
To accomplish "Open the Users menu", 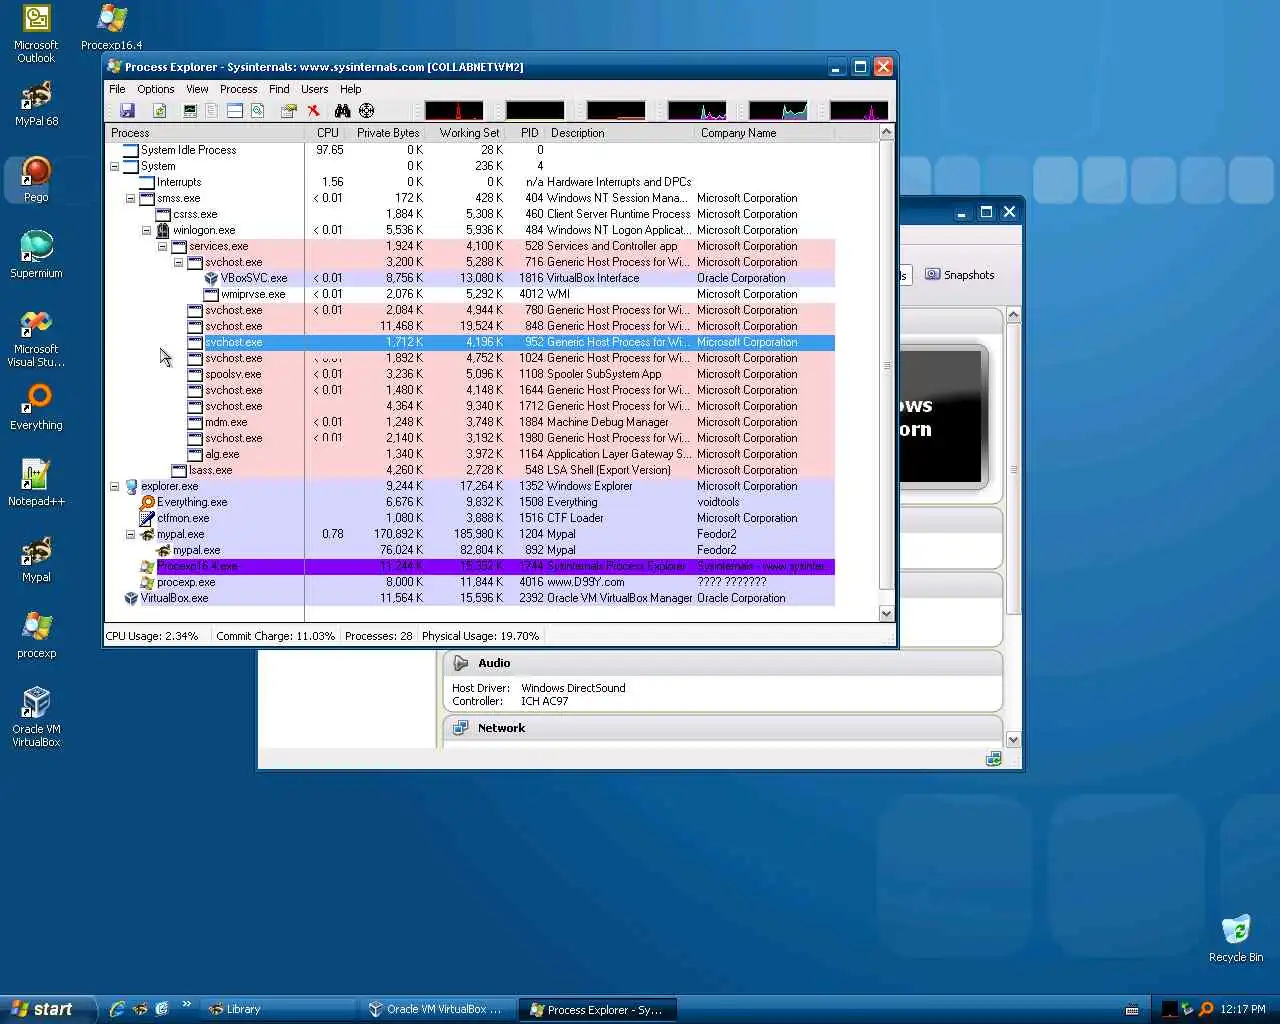I will click(x=315, y=89).
